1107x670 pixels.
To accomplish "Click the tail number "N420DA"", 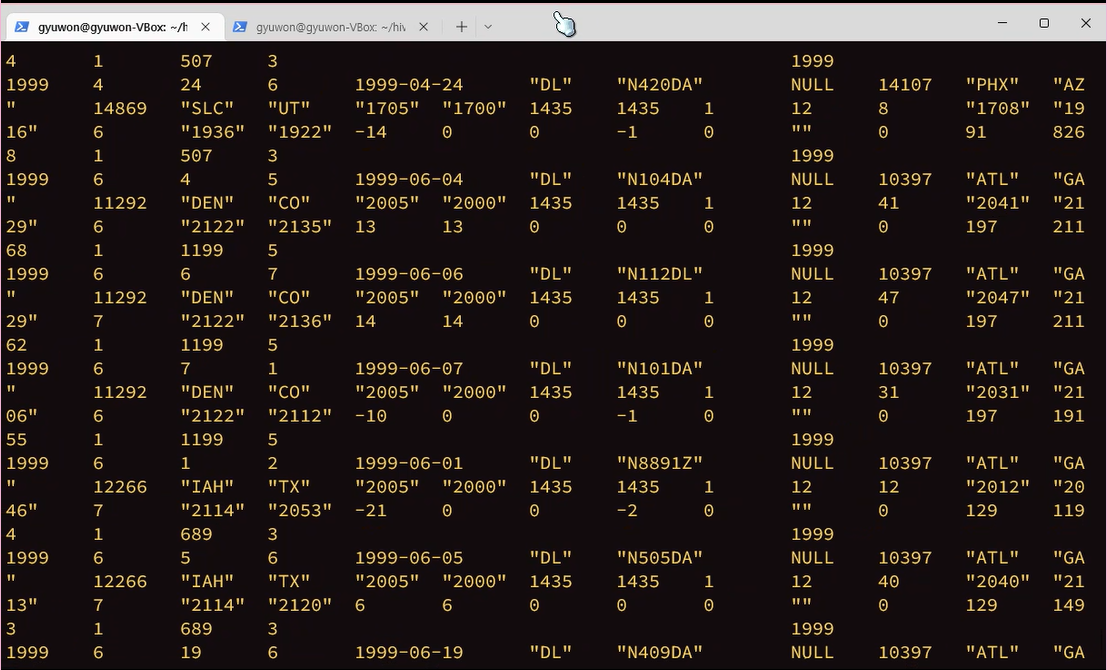I will [659, 85].
